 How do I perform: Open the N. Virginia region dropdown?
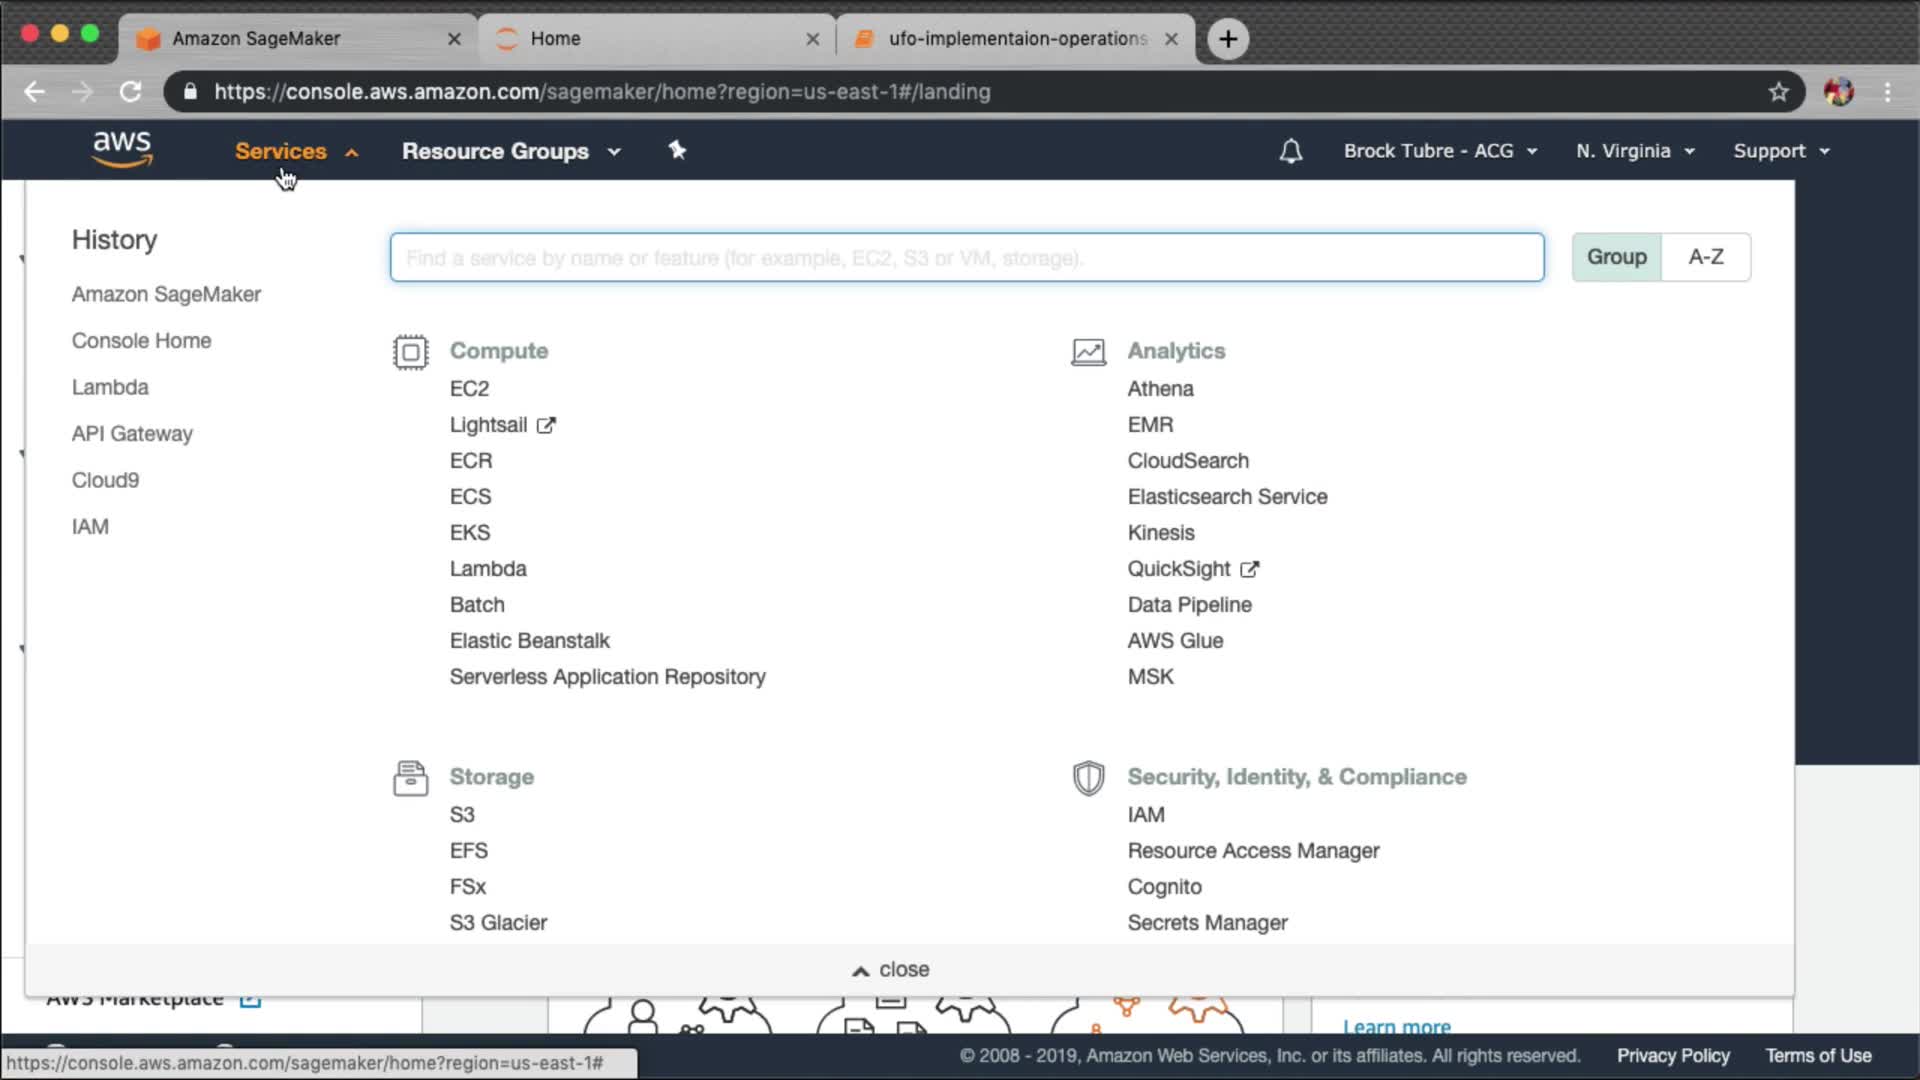coord(1635,151)
